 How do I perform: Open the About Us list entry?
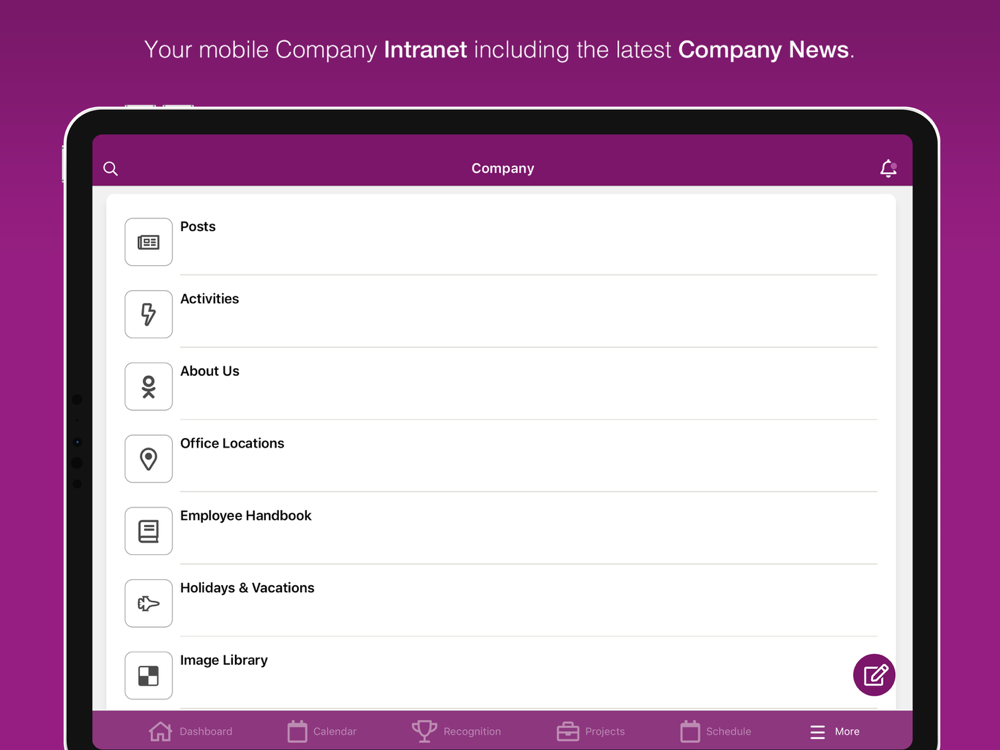click(501, 386)
